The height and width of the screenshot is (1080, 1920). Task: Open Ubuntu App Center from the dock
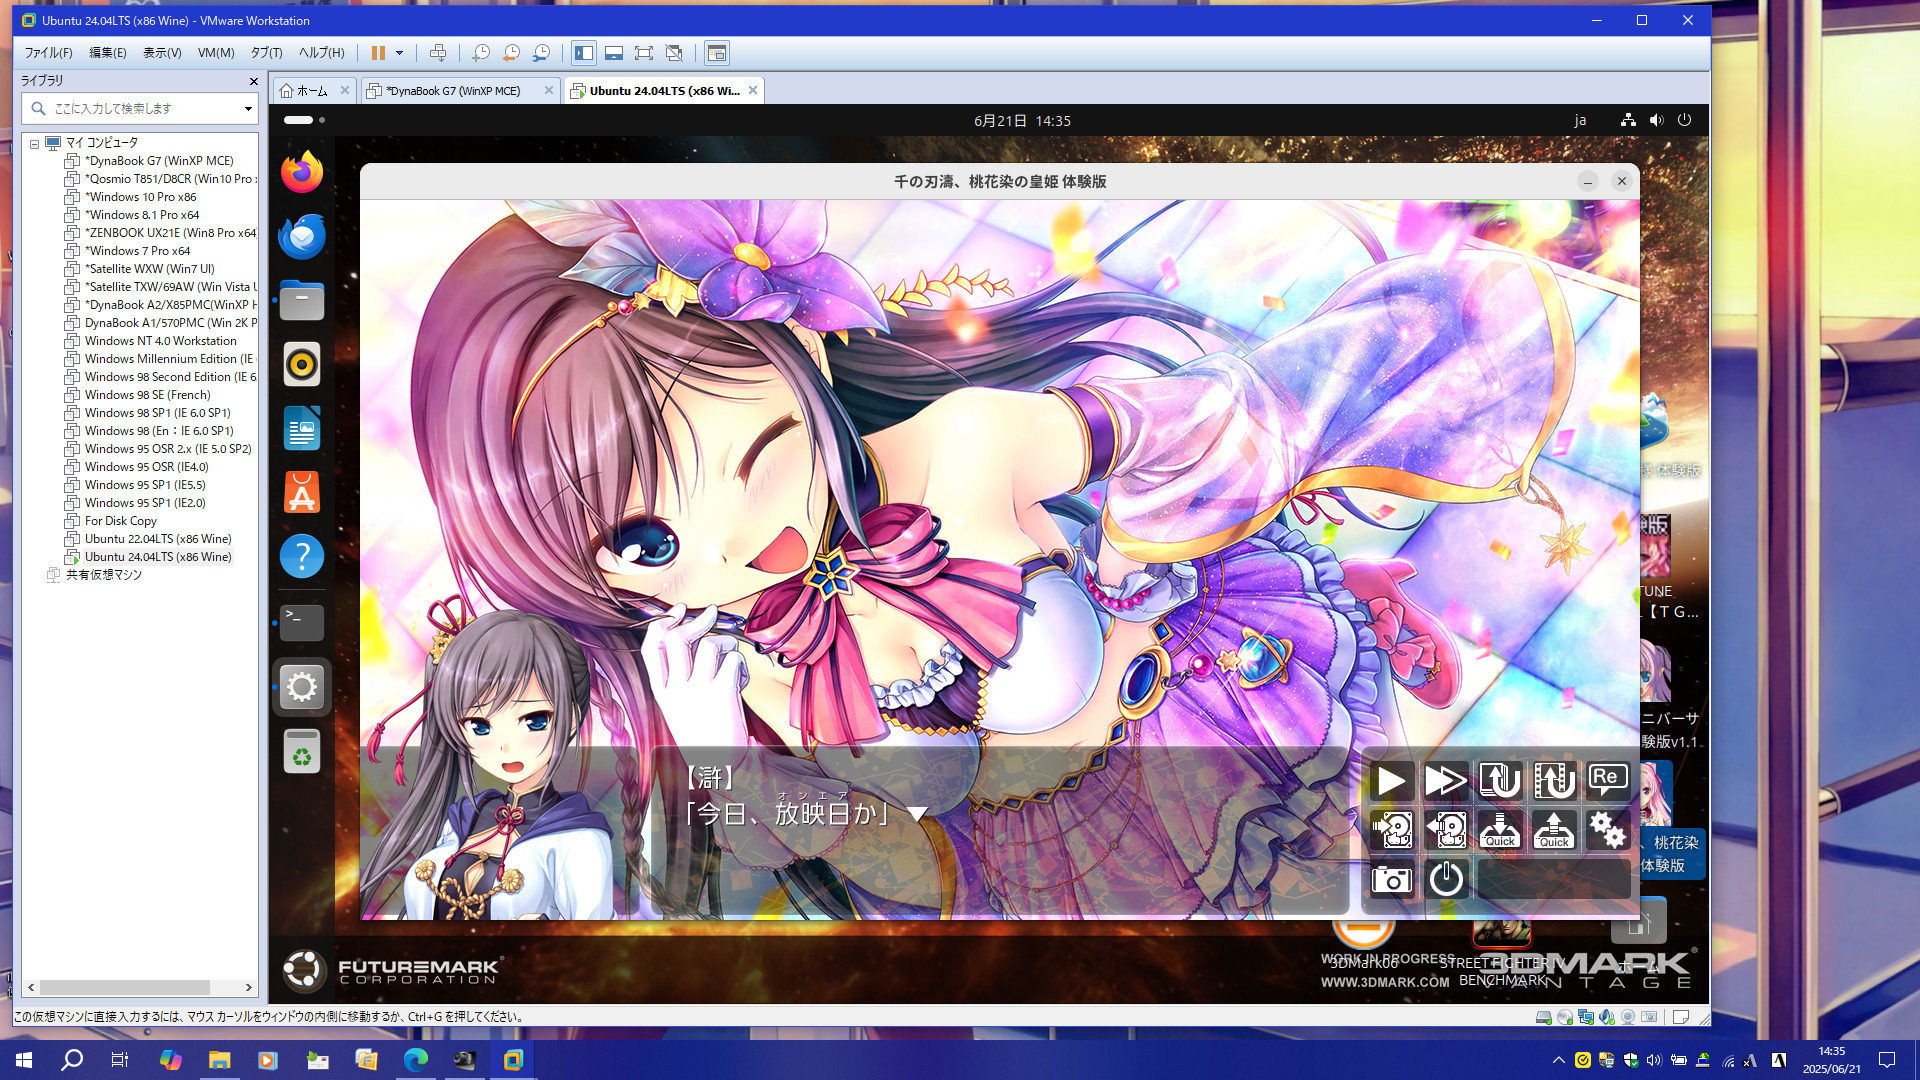(x=302, y=492)
